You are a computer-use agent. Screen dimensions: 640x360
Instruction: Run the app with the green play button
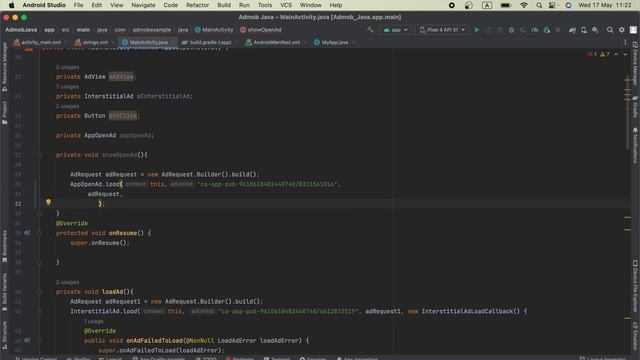click(x=476, y=30)
